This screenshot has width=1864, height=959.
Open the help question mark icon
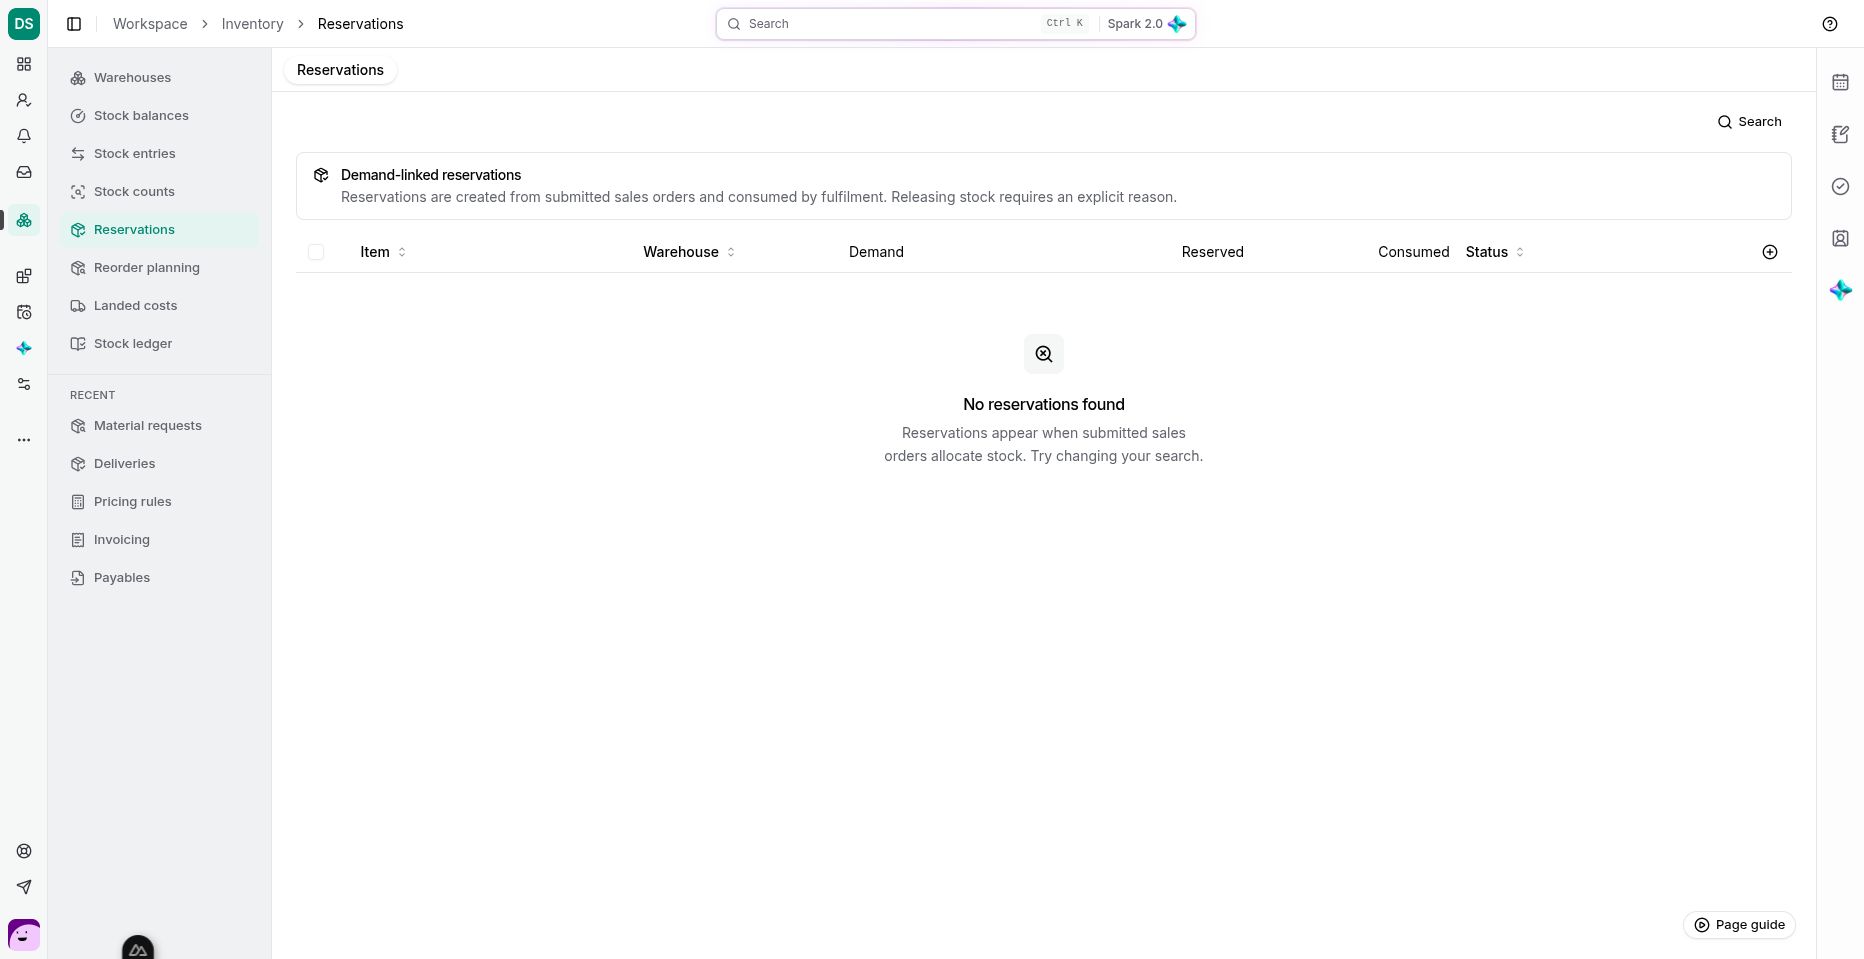[1830, 24]
